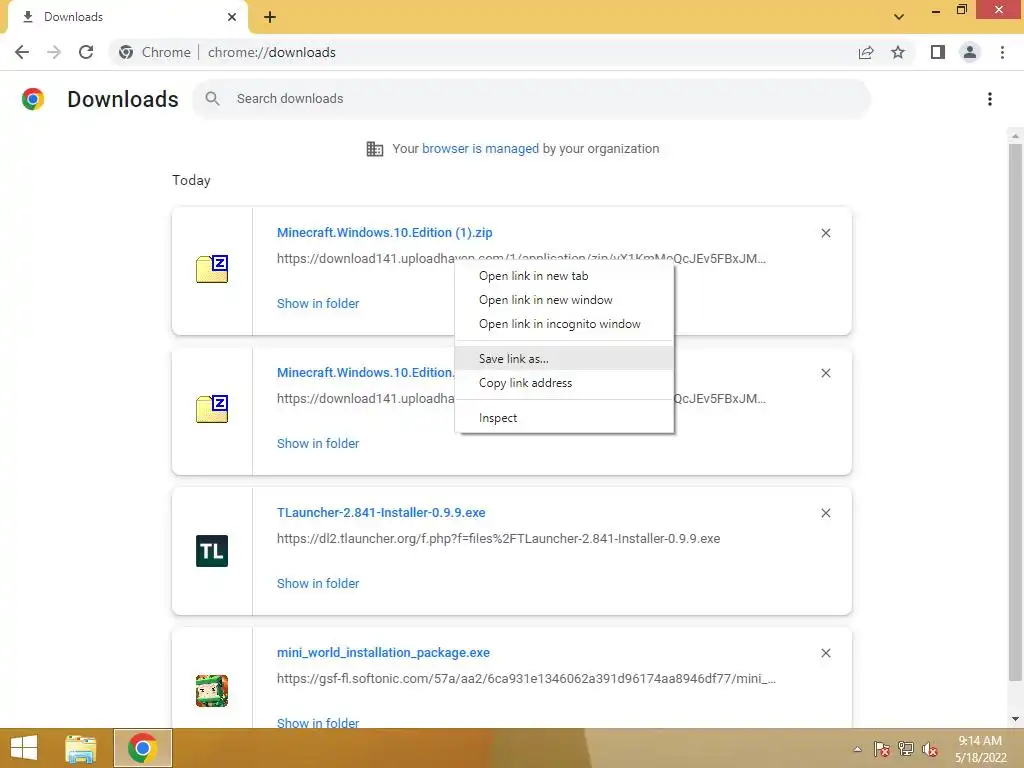This screenshot has width=1024, height=768.
Task: Open the Minecraft.Windows.10.Edition (1).zip file link
Action: coord(385,233)
